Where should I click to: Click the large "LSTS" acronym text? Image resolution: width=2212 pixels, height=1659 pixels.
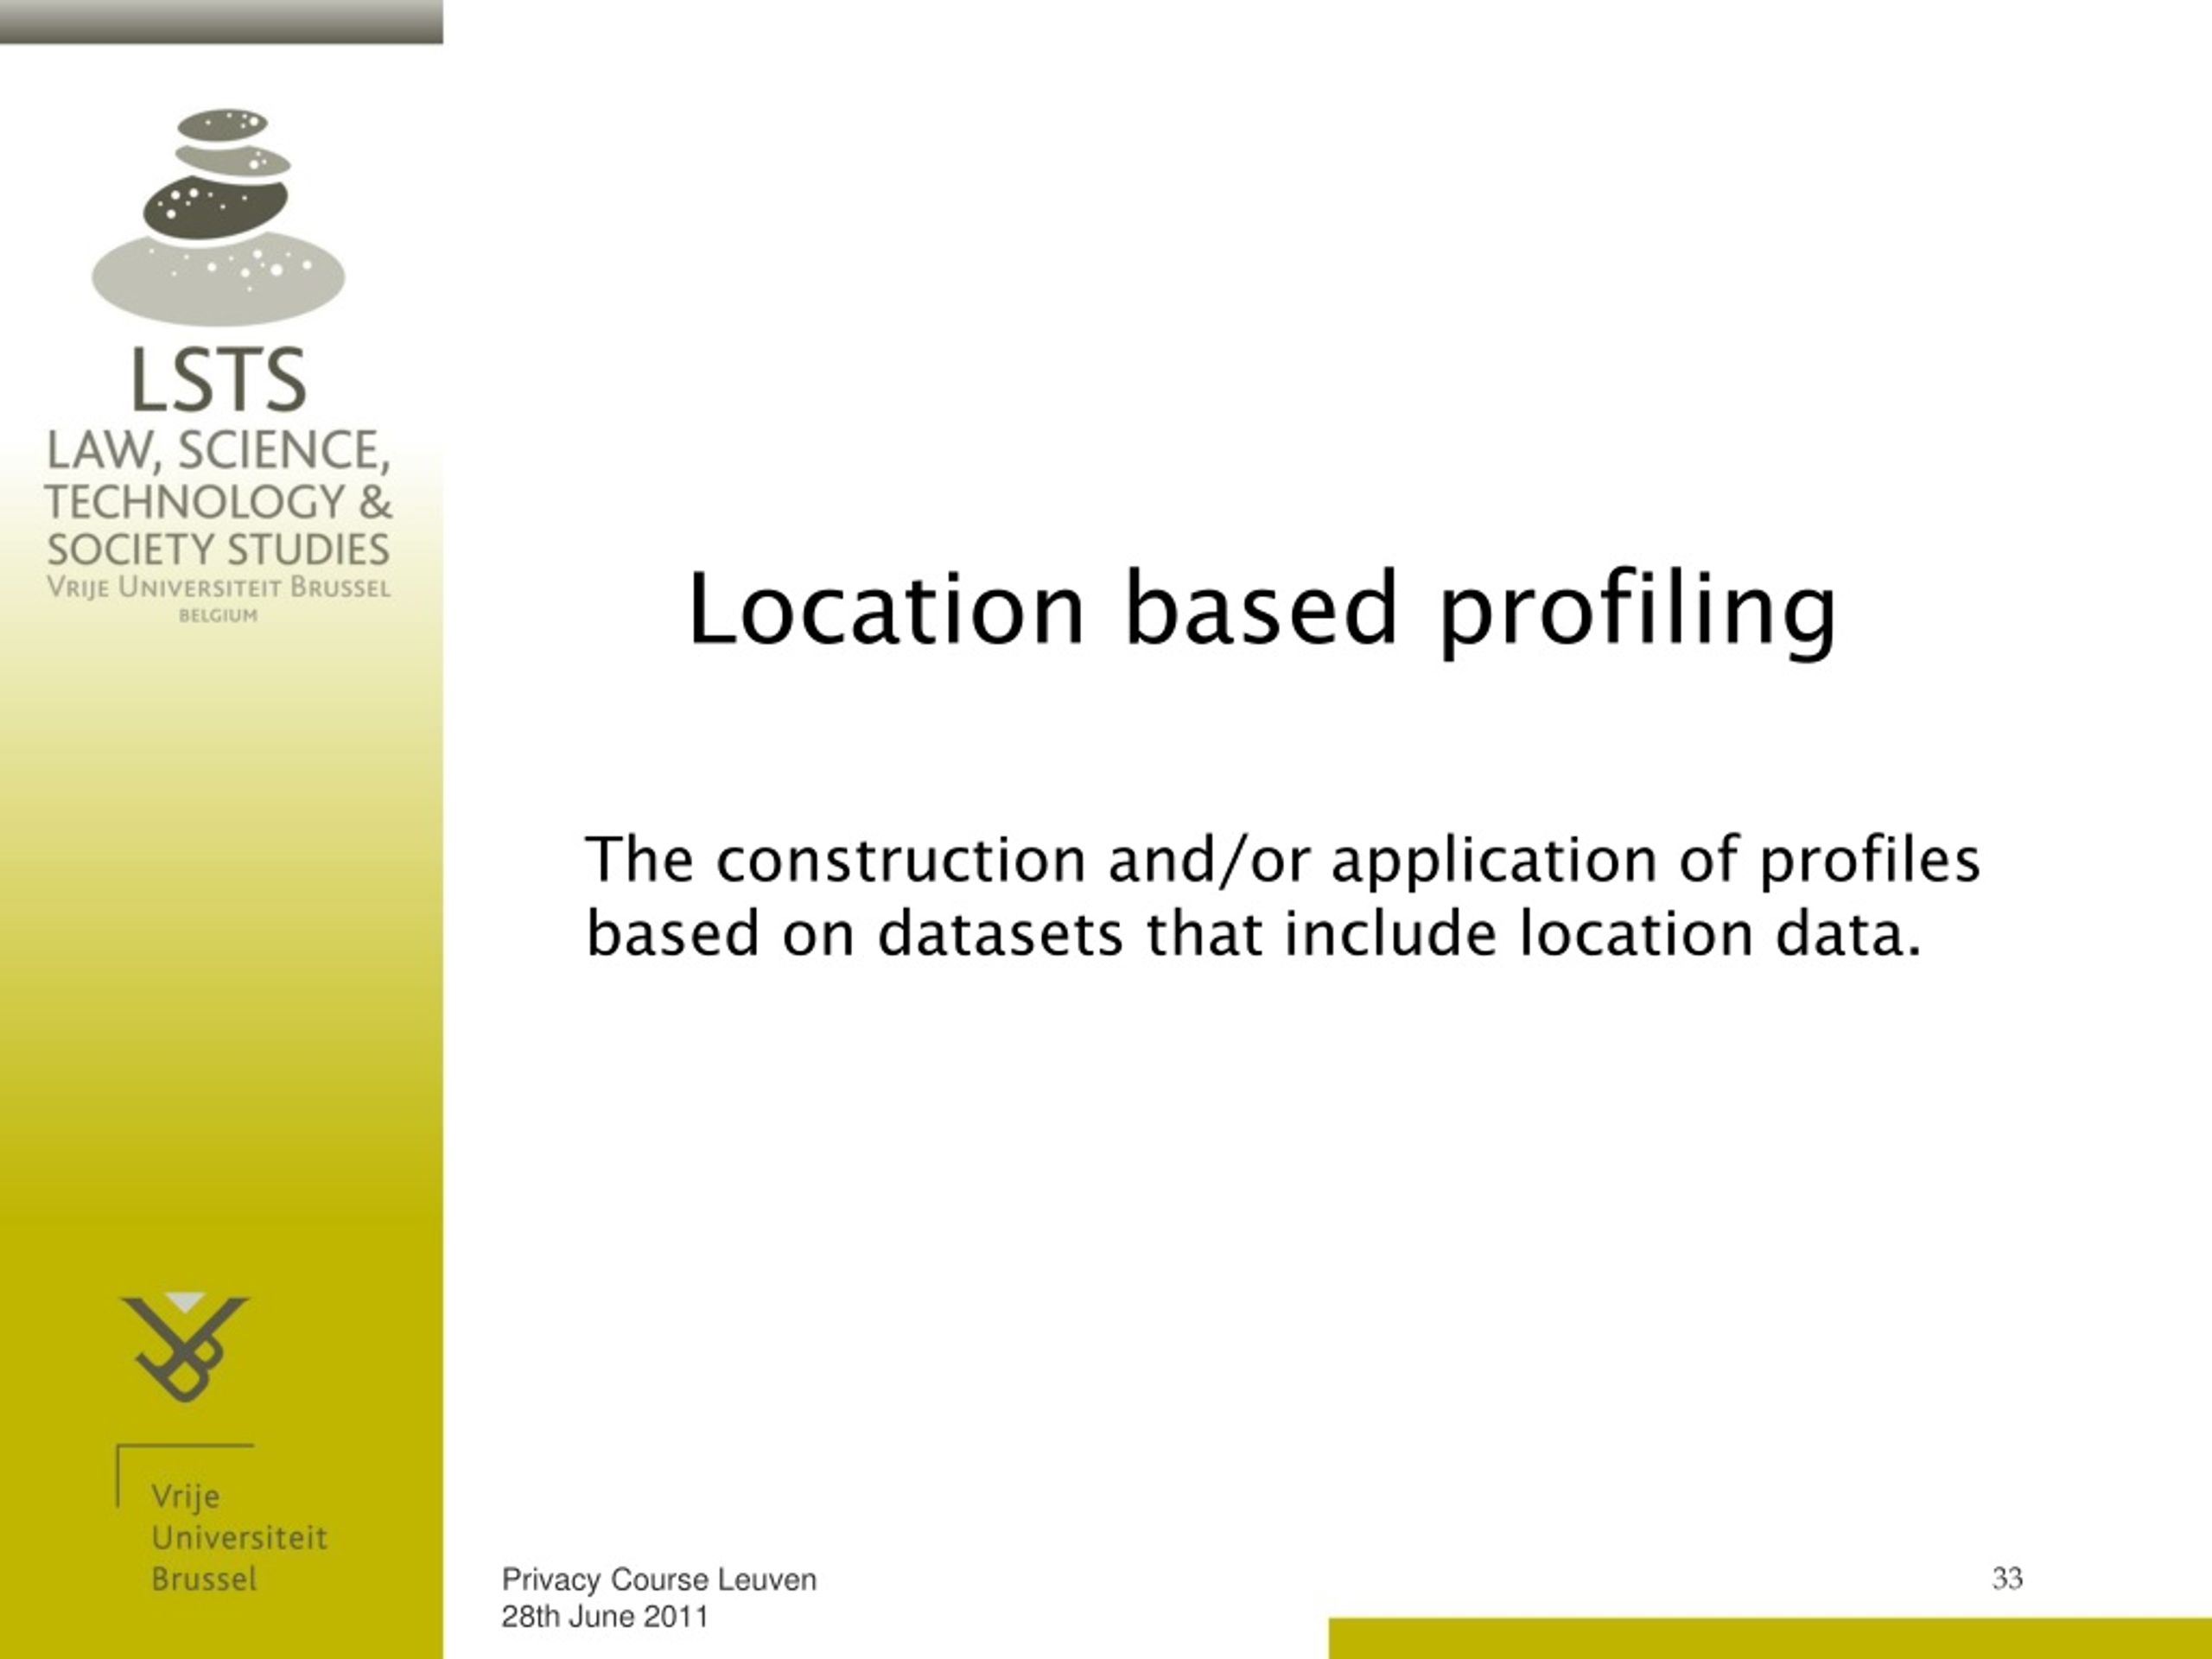tap(218, 381)
